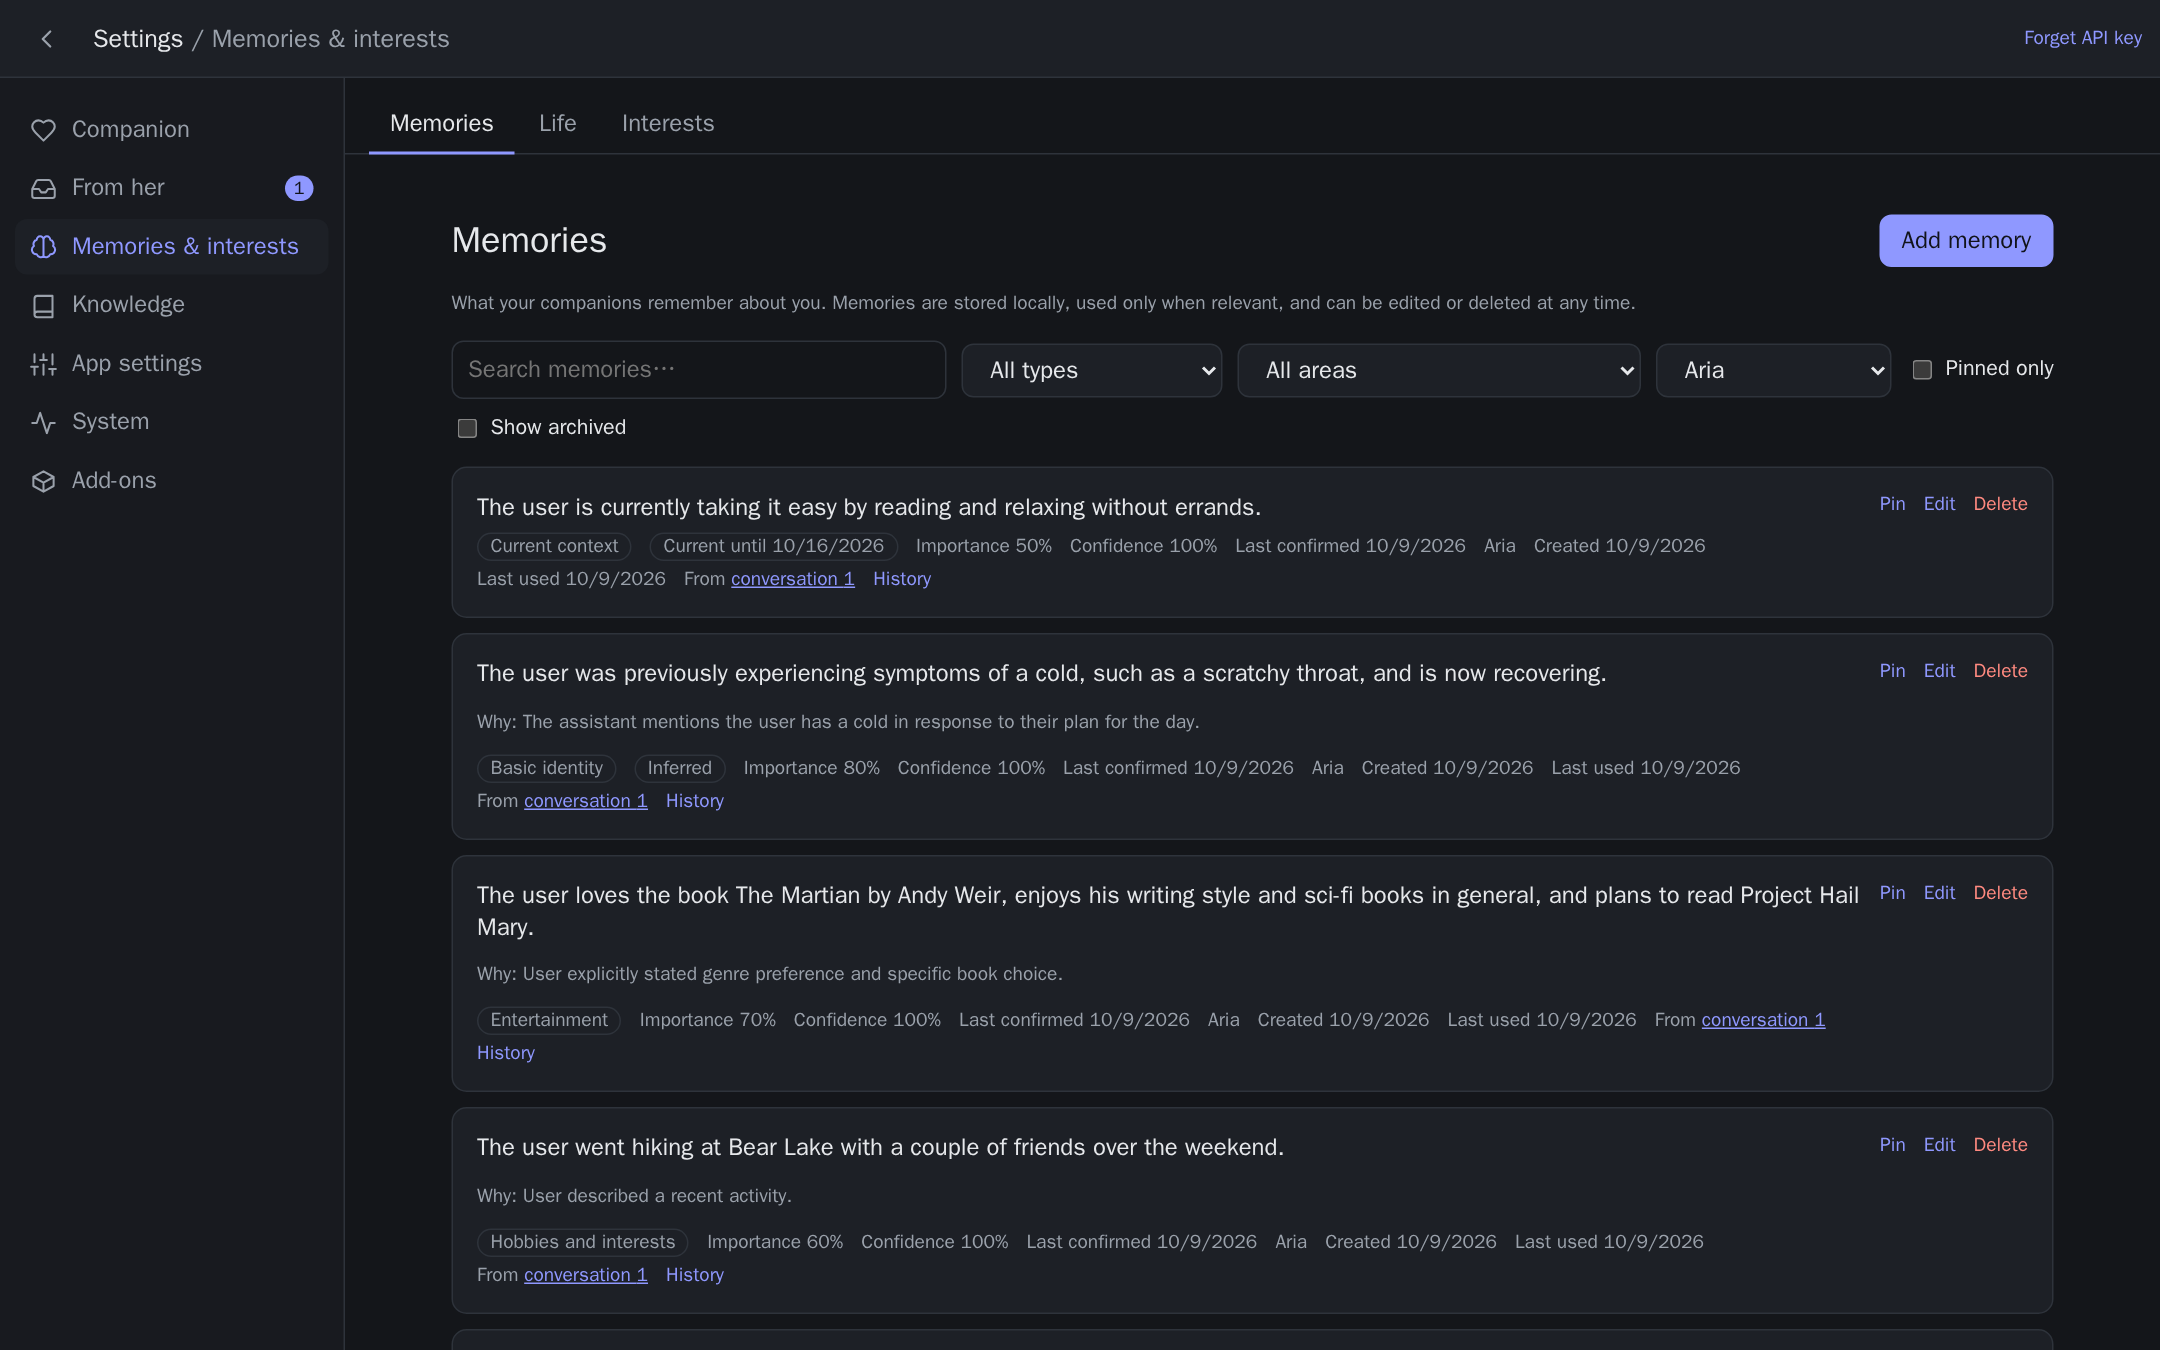Focus the Search memories field

(698, 370)
